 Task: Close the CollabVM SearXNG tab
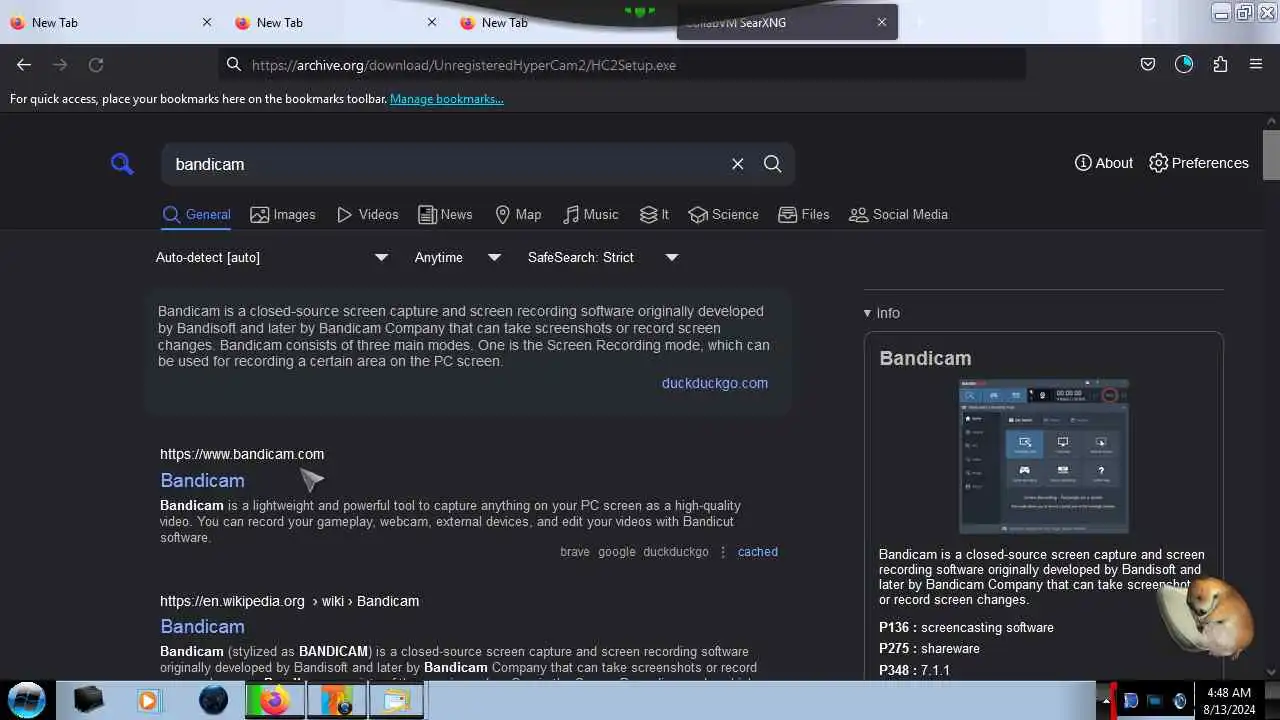[882, 22]
